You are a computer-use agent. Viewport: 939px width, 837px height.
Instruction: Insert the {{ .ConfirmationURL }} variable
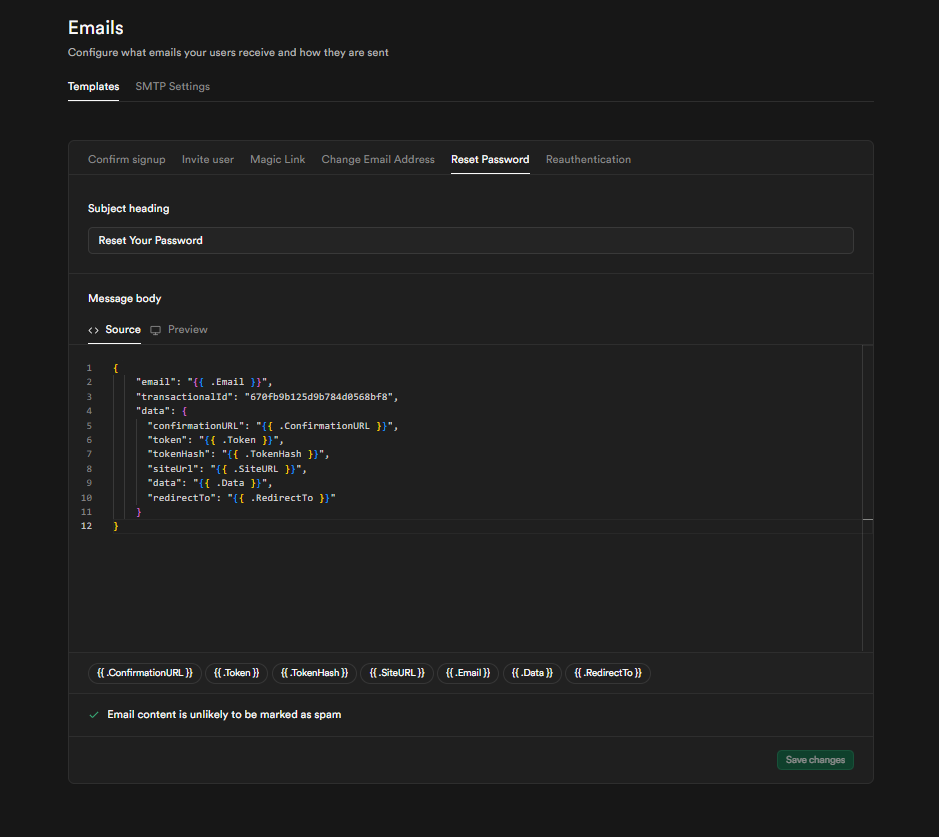(x=144, y=672)
